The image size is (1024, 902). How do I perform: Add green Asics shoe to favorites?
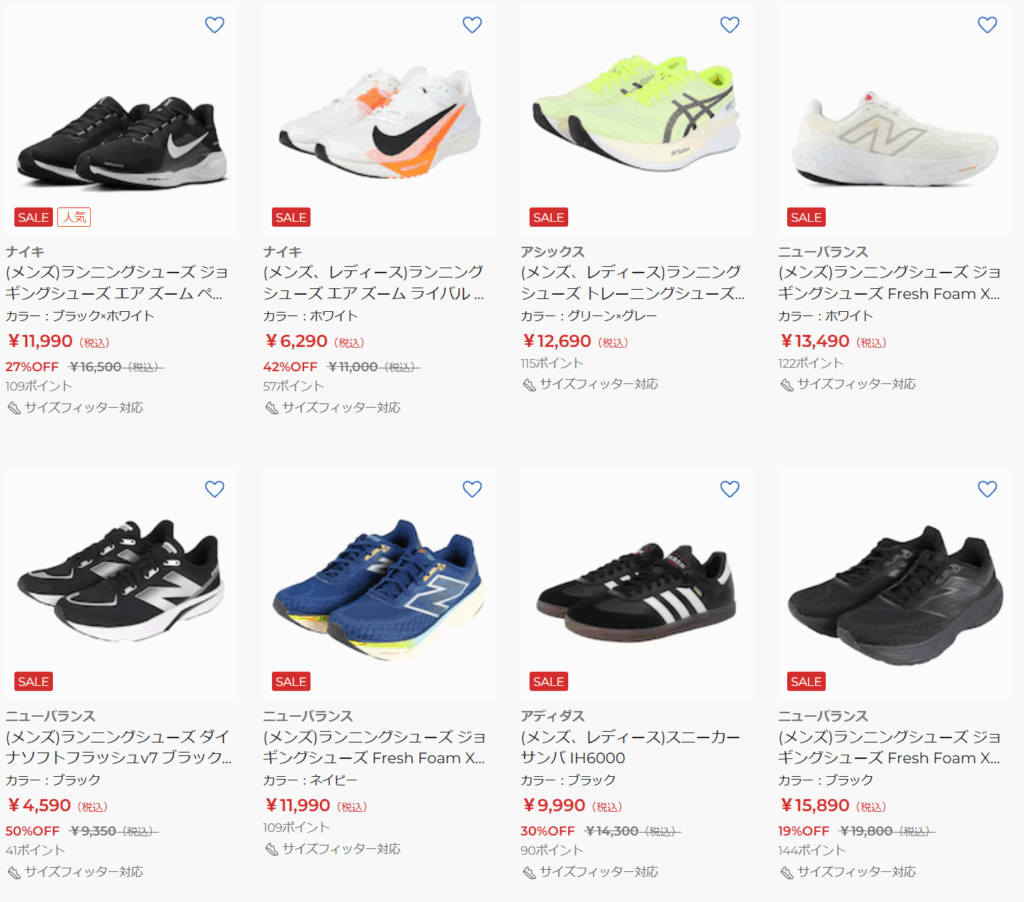[x=730, y=25]
